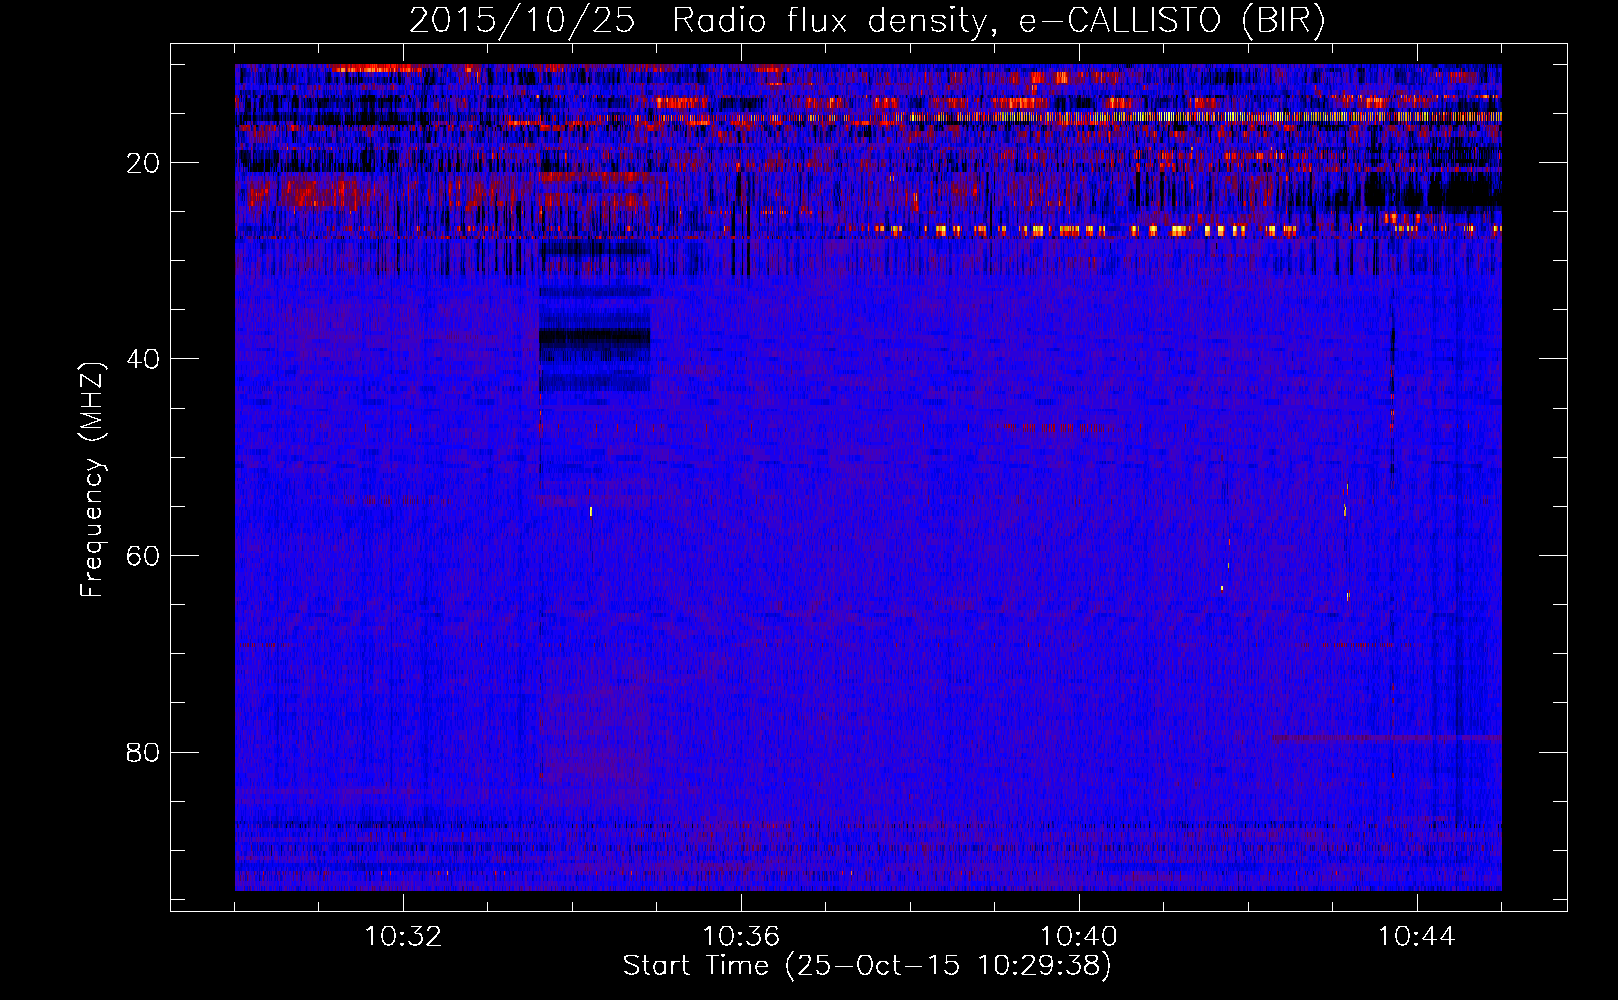Click the 10:40 time tick label
1618x1000 pixels.
(1079, 936)
